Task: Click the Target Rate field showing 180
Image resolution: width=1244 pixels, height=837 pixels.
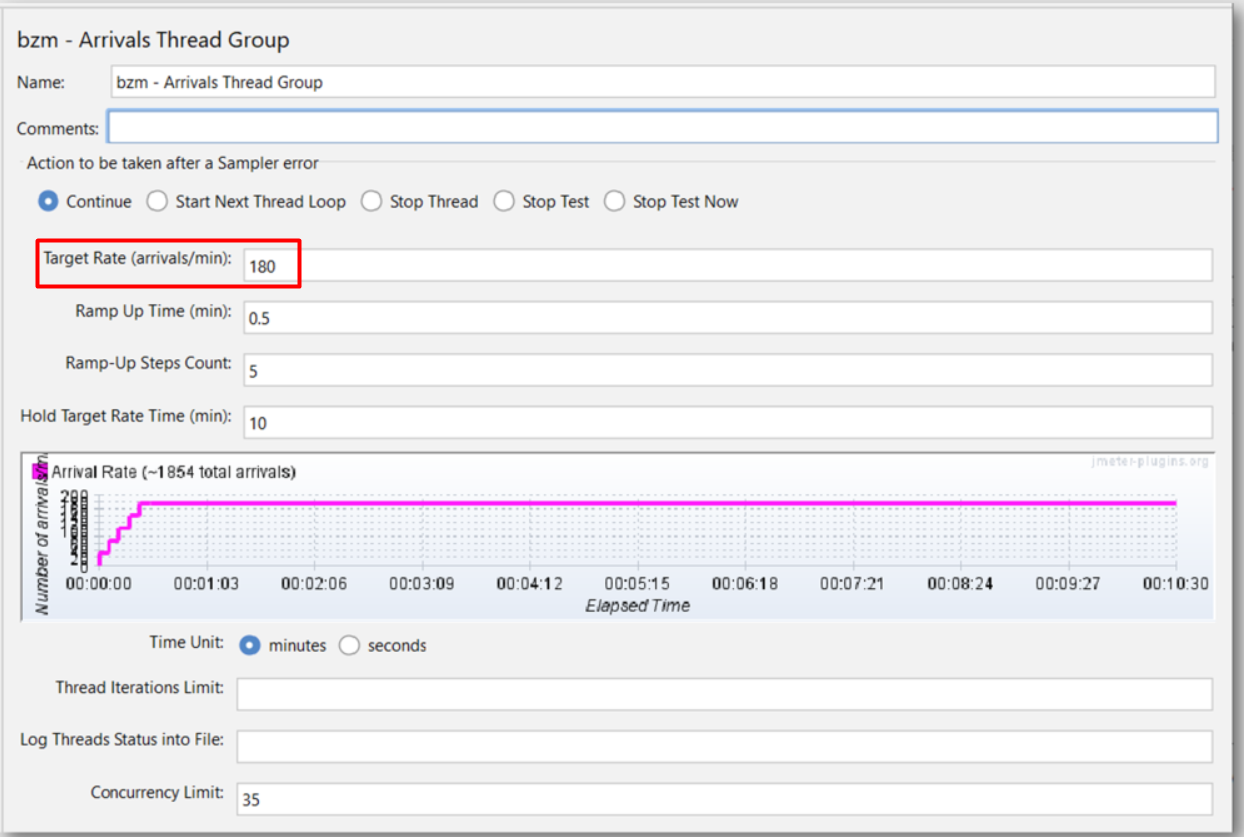Action: click(726, 266)
